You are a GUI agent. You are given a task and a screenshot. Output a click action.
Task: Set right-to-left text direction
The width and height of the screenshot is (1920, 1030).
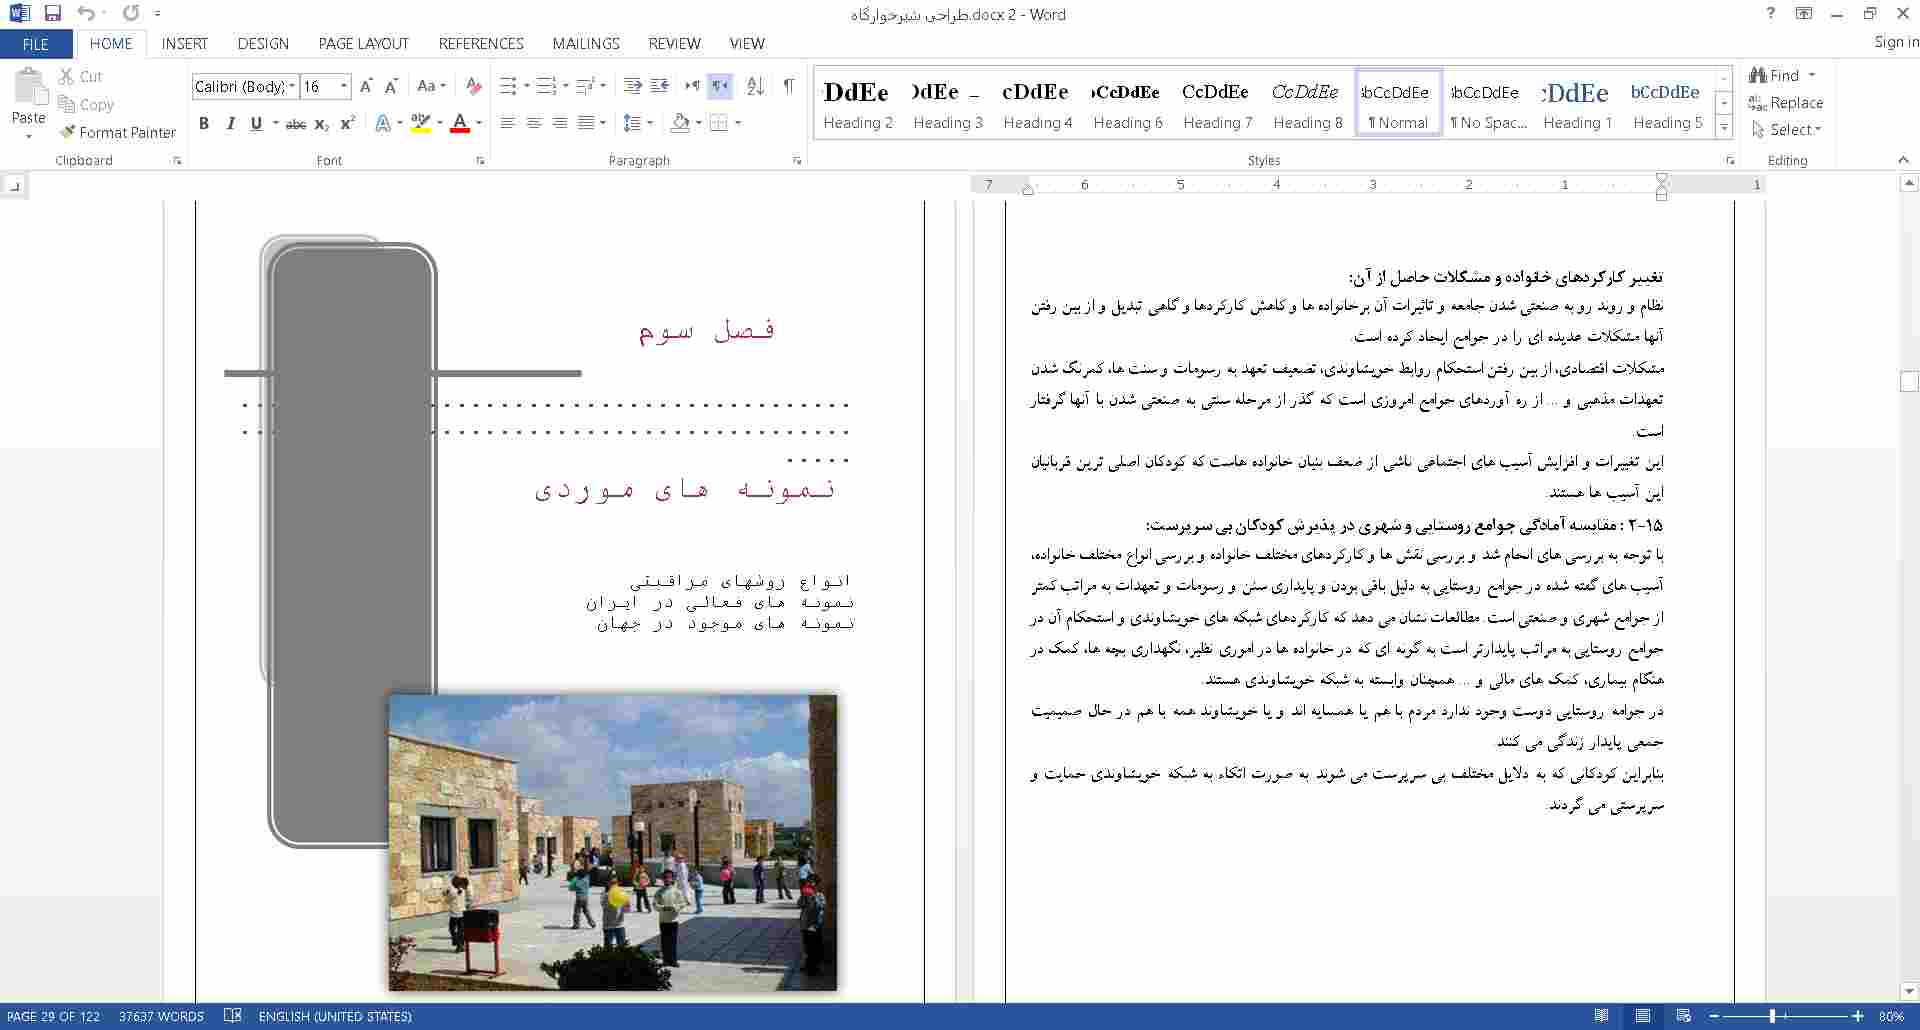(719, 86)
